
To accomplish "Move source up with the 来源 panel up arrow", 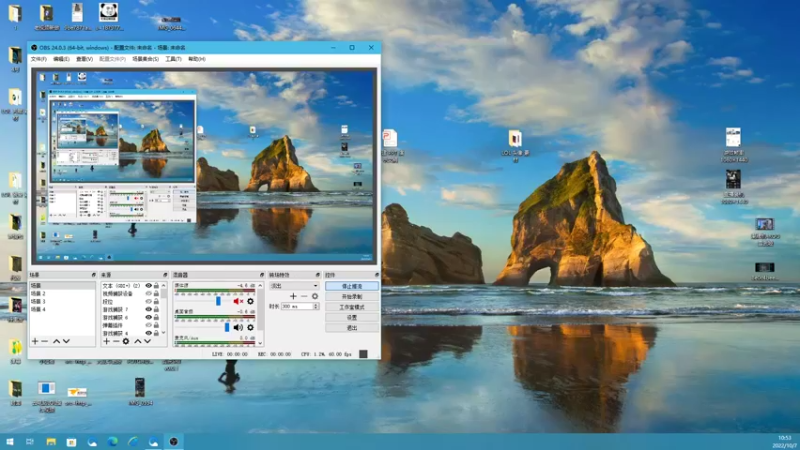I will (137, 341).
